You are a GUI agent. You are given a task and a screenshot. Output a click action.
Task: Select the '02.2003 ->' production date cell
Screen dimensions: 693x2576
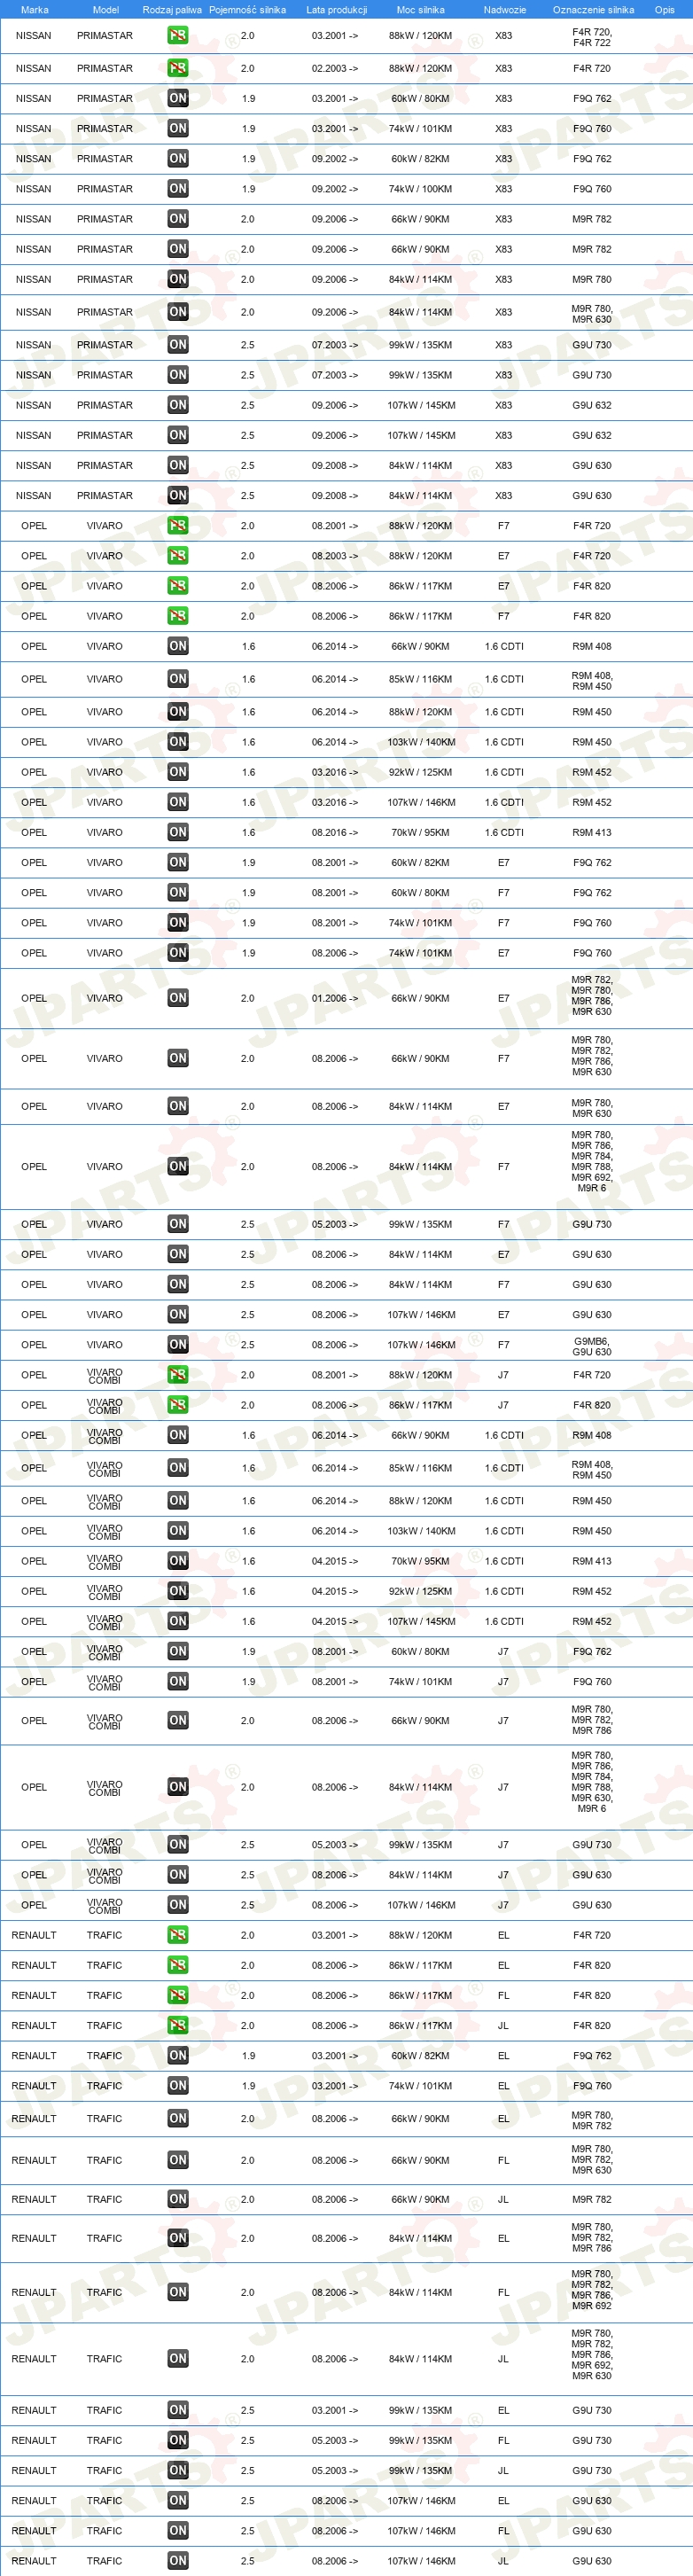click(334, 68)
